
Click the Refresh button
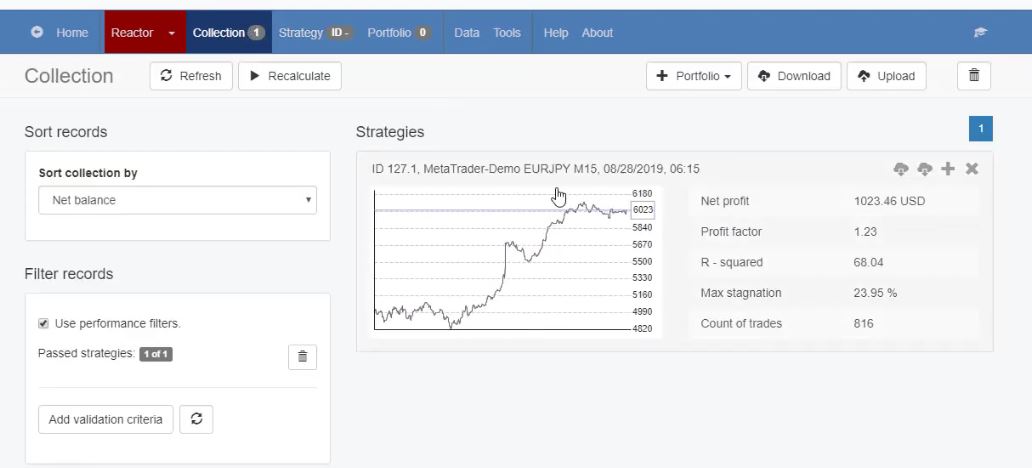coord(191,76)
